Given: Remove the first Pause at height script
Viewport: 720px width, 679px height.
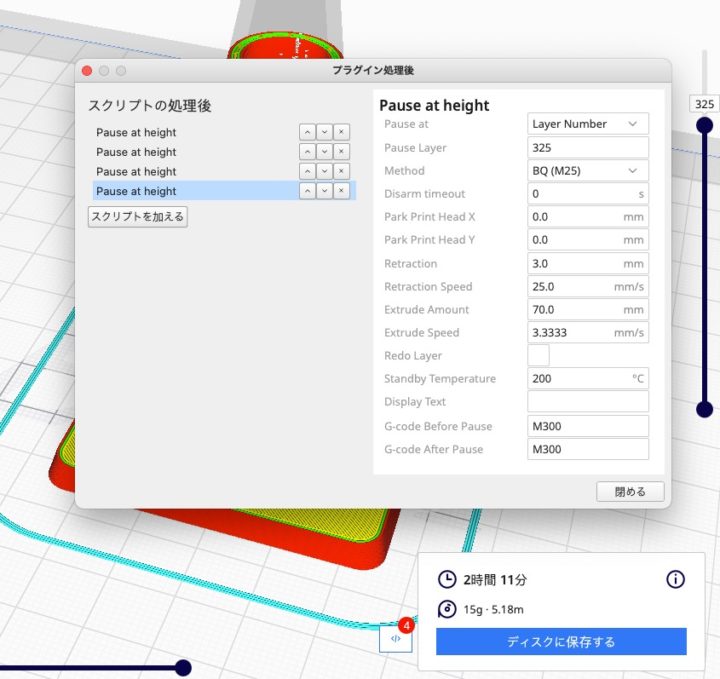Looking at the screenshot, I should pyautogui.click(x=342, y=132).
